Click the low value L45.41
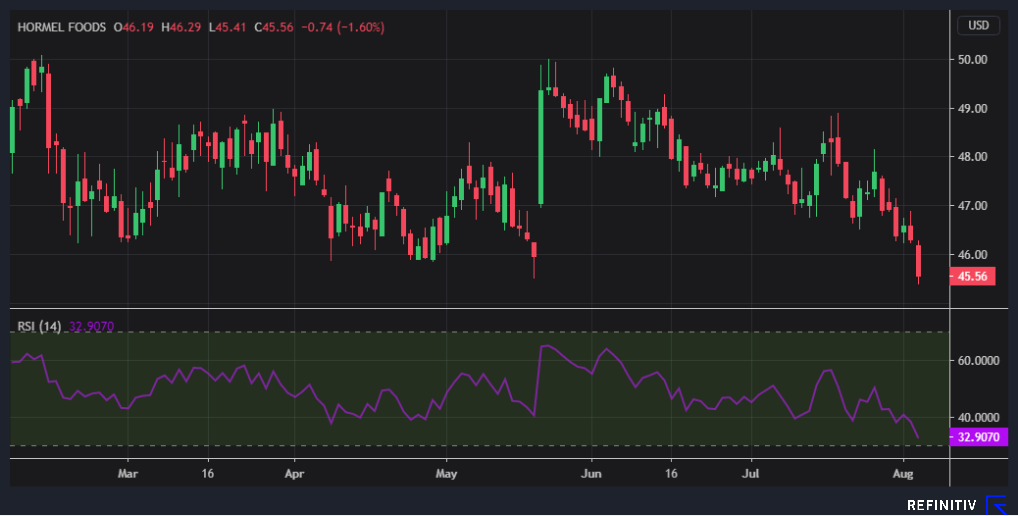The width and height of the screenshot is (1018, 516). tap(227, 27)
